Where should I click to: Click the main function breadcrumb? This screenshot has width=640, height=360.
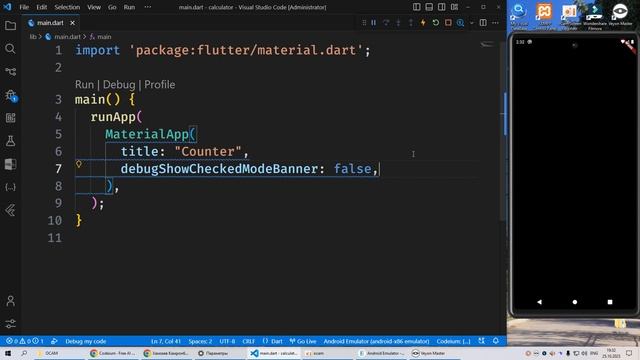[104, 37]
